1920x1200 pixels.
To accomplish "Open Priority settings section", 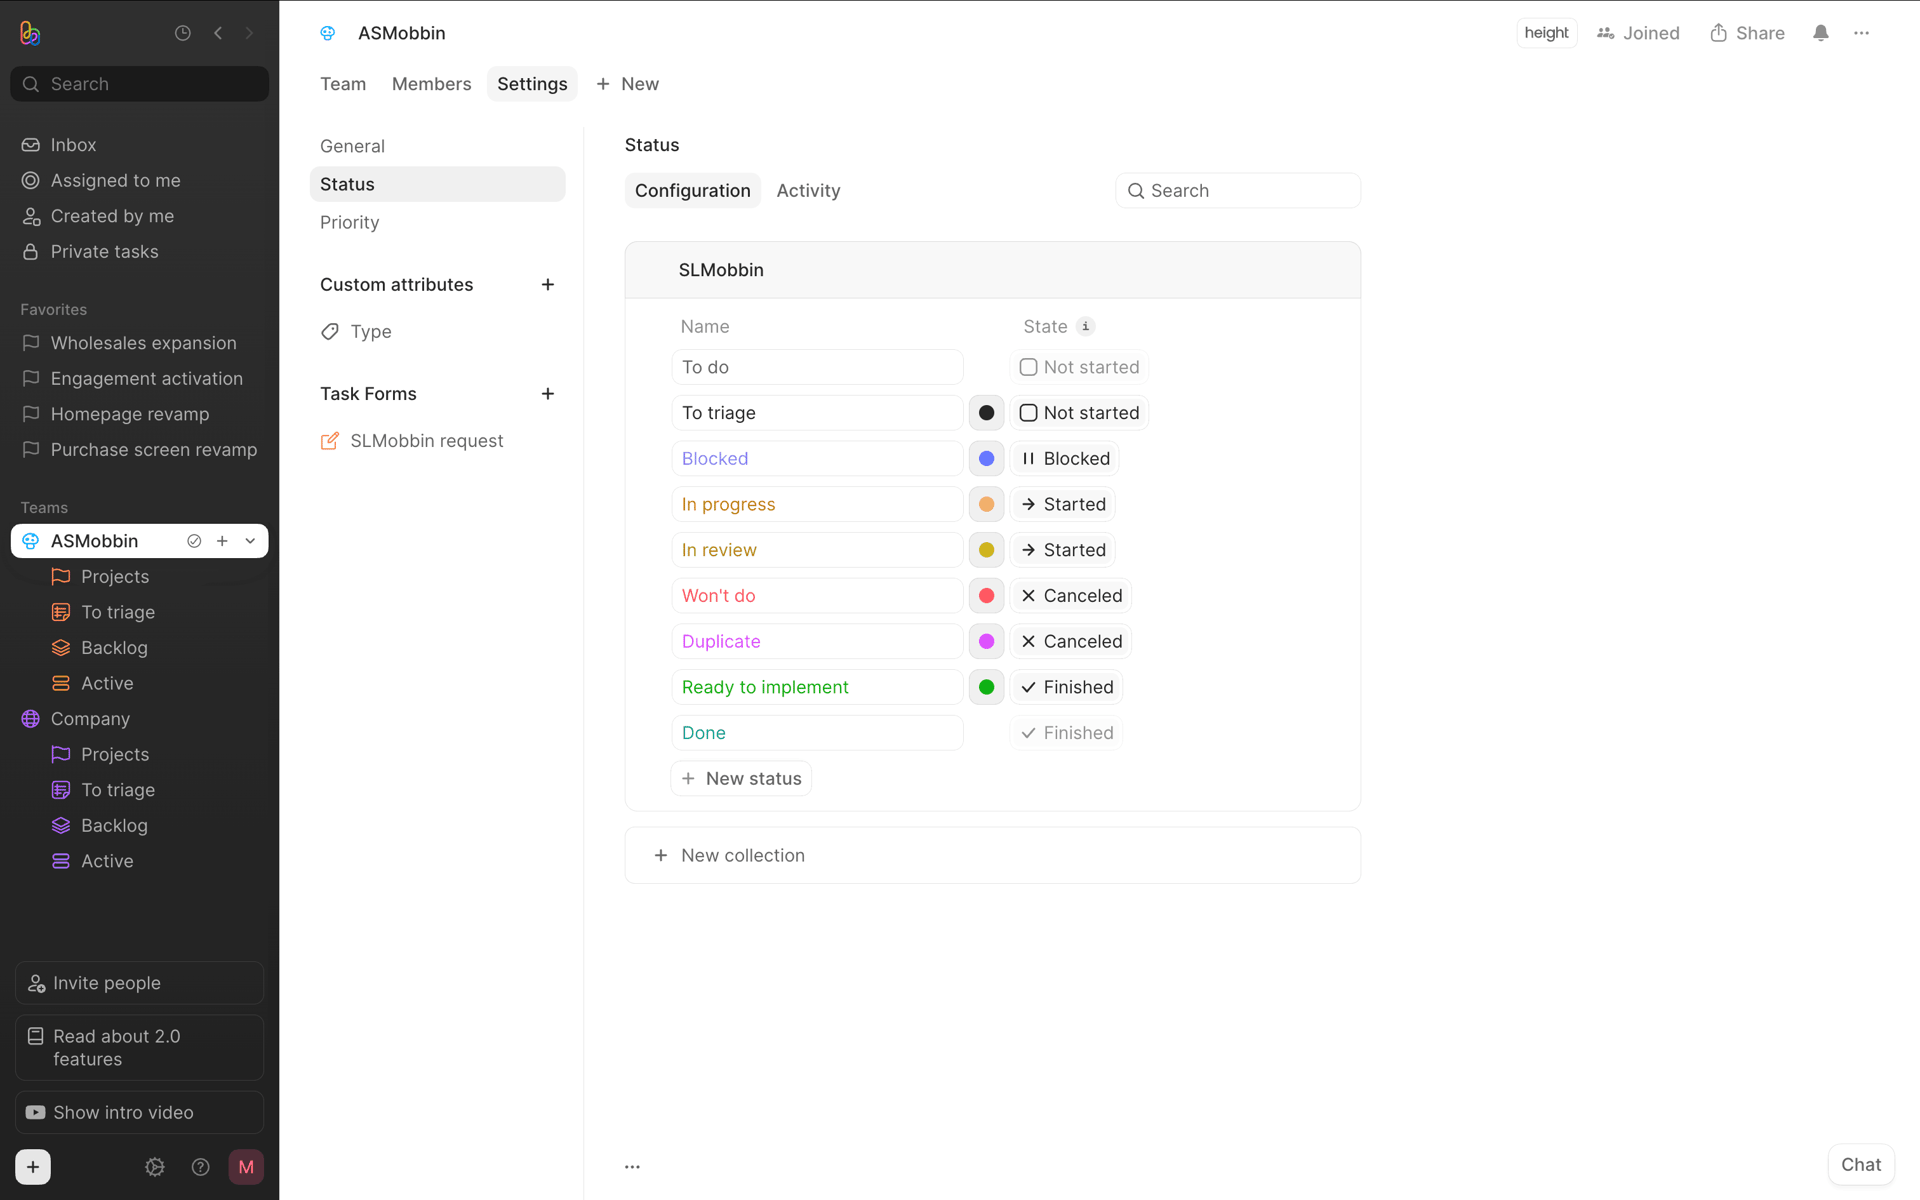I will point(437,222).
